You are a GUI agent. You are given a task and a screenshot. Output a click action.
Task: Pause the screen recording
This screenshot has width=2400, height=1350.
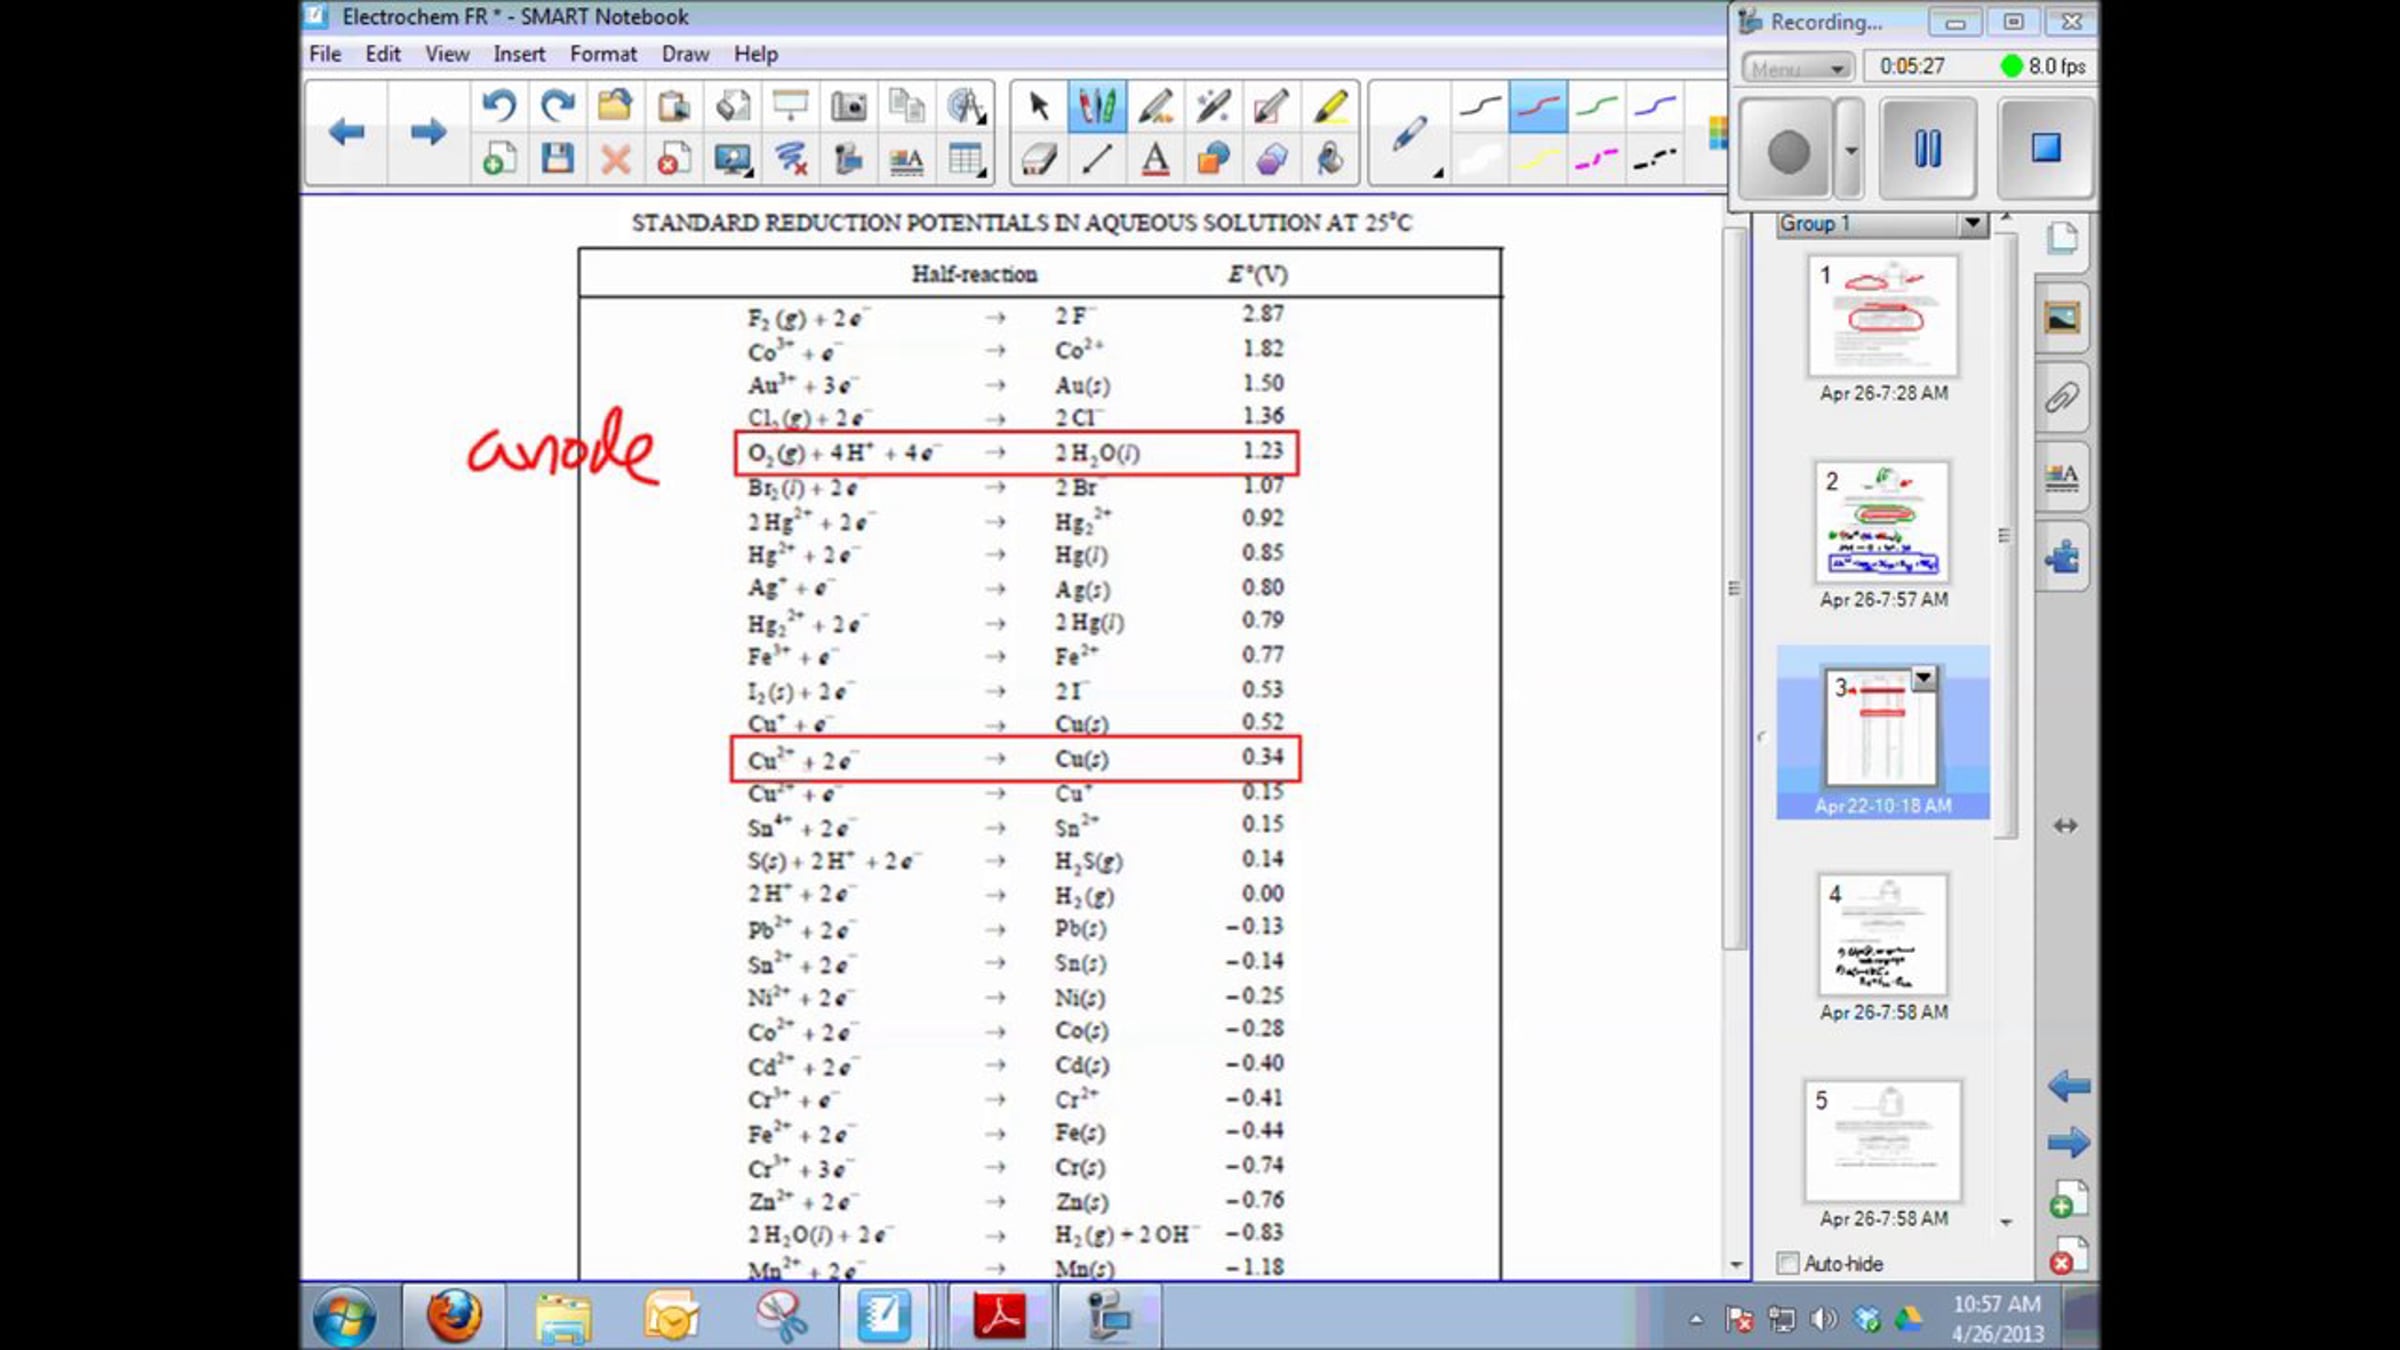click(1927, 149)
